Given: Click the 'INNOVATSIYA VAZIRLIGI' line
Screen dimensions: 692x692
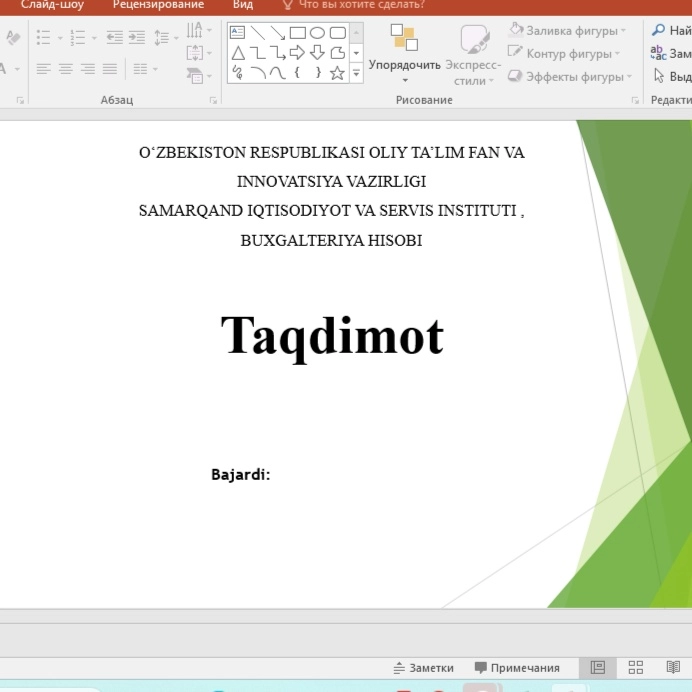Looking at the screenshot, I should (331, 181).
